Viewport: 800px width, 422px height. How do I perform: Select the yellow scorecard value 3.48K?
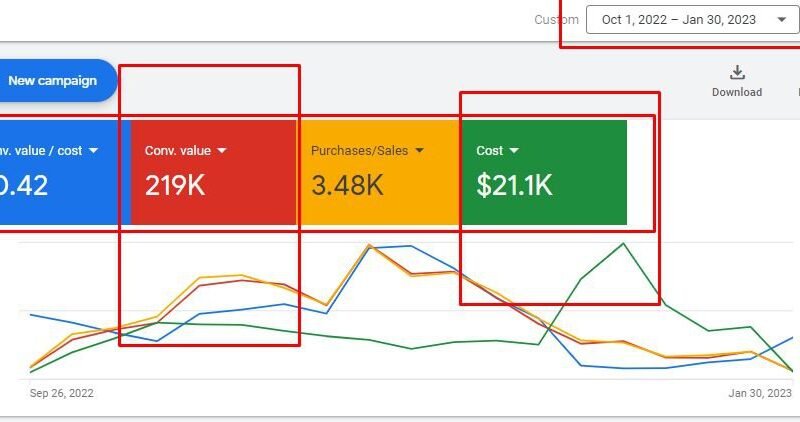tap(347, 185)
